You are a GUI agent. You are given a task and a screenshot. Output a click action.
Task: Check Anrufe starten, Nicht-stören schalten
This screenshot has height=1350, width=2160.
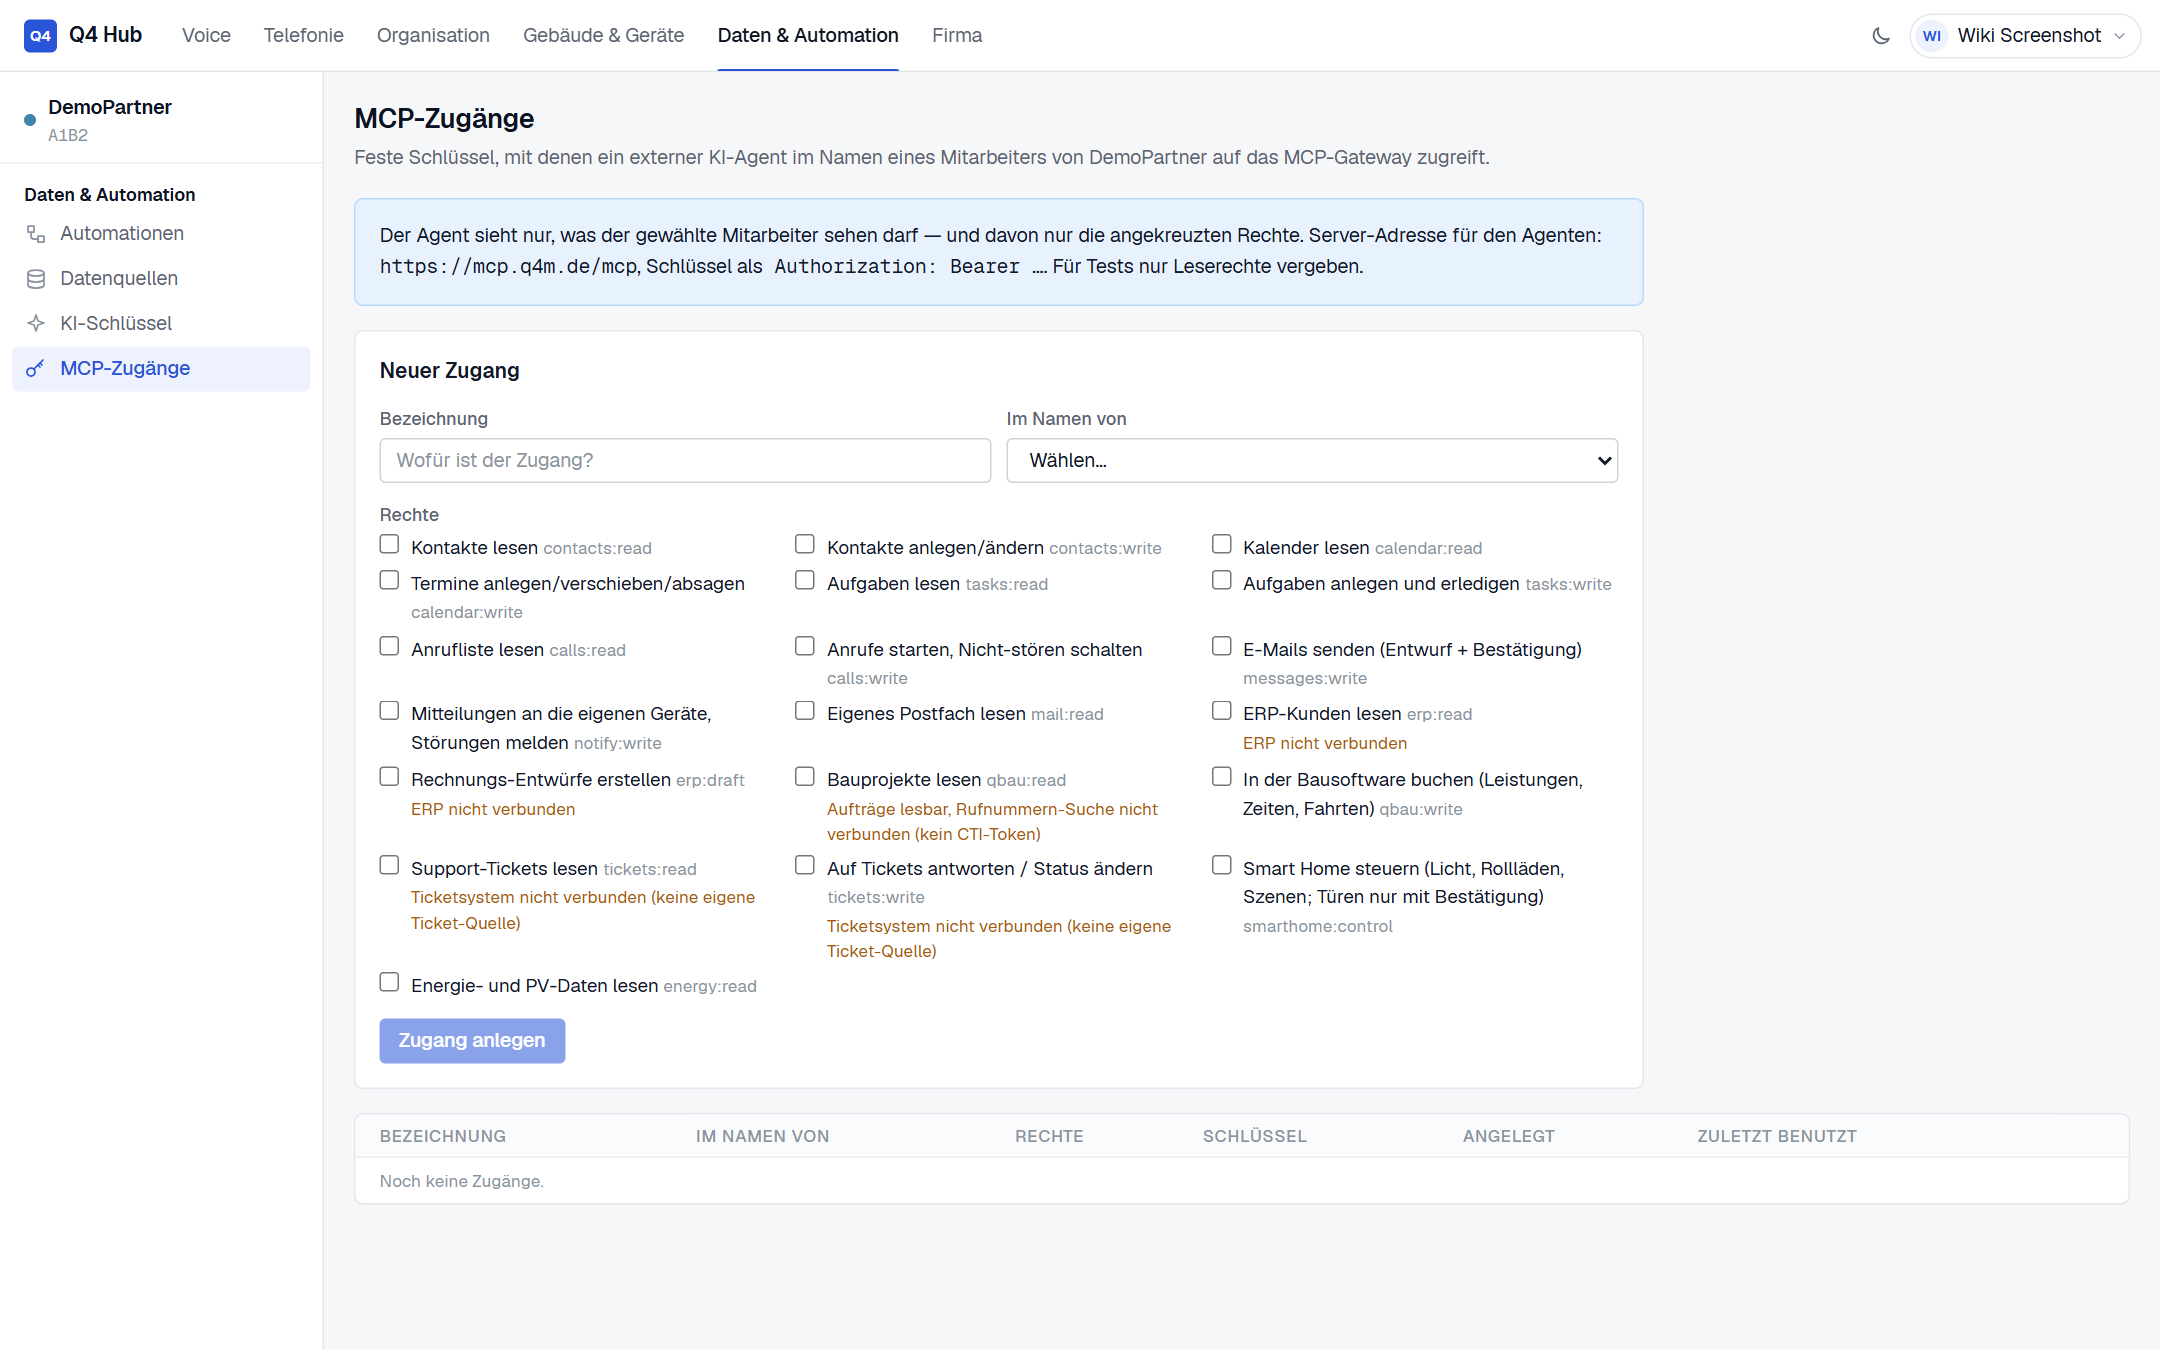tap(805, 646)
